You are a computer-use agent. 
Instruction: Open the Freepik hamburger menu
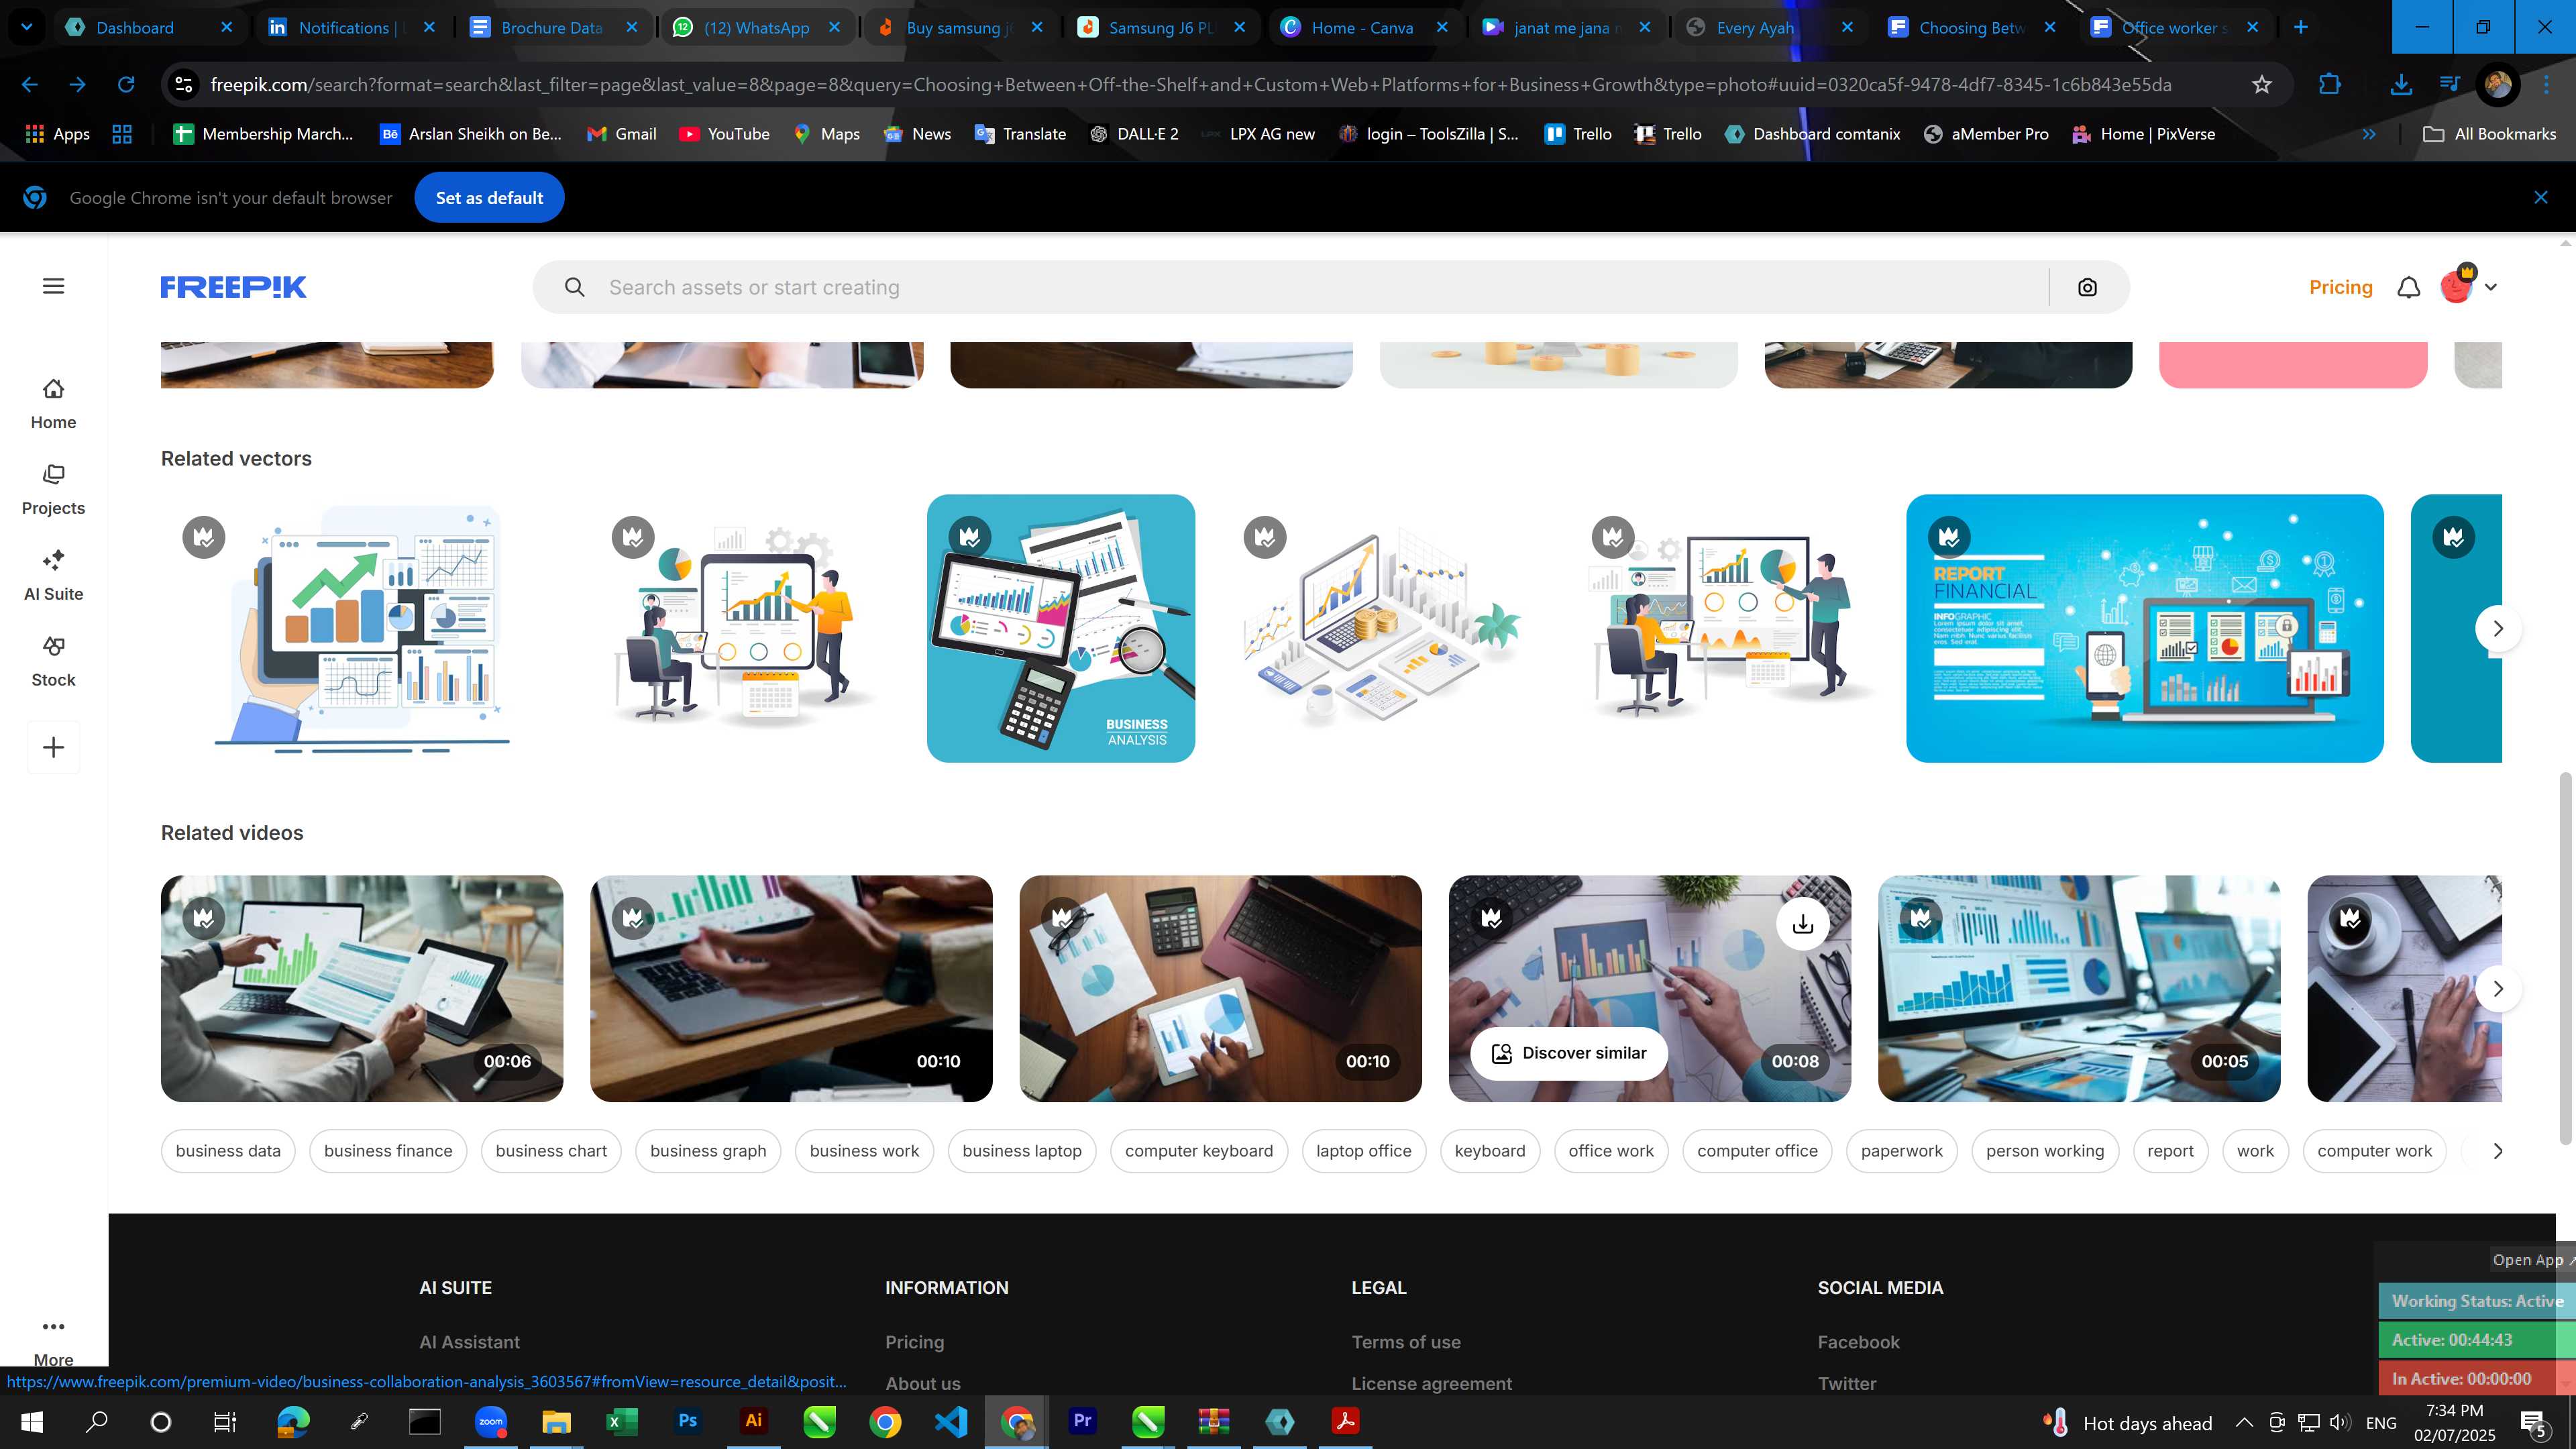pyautogui.click(x=54, y=287)
